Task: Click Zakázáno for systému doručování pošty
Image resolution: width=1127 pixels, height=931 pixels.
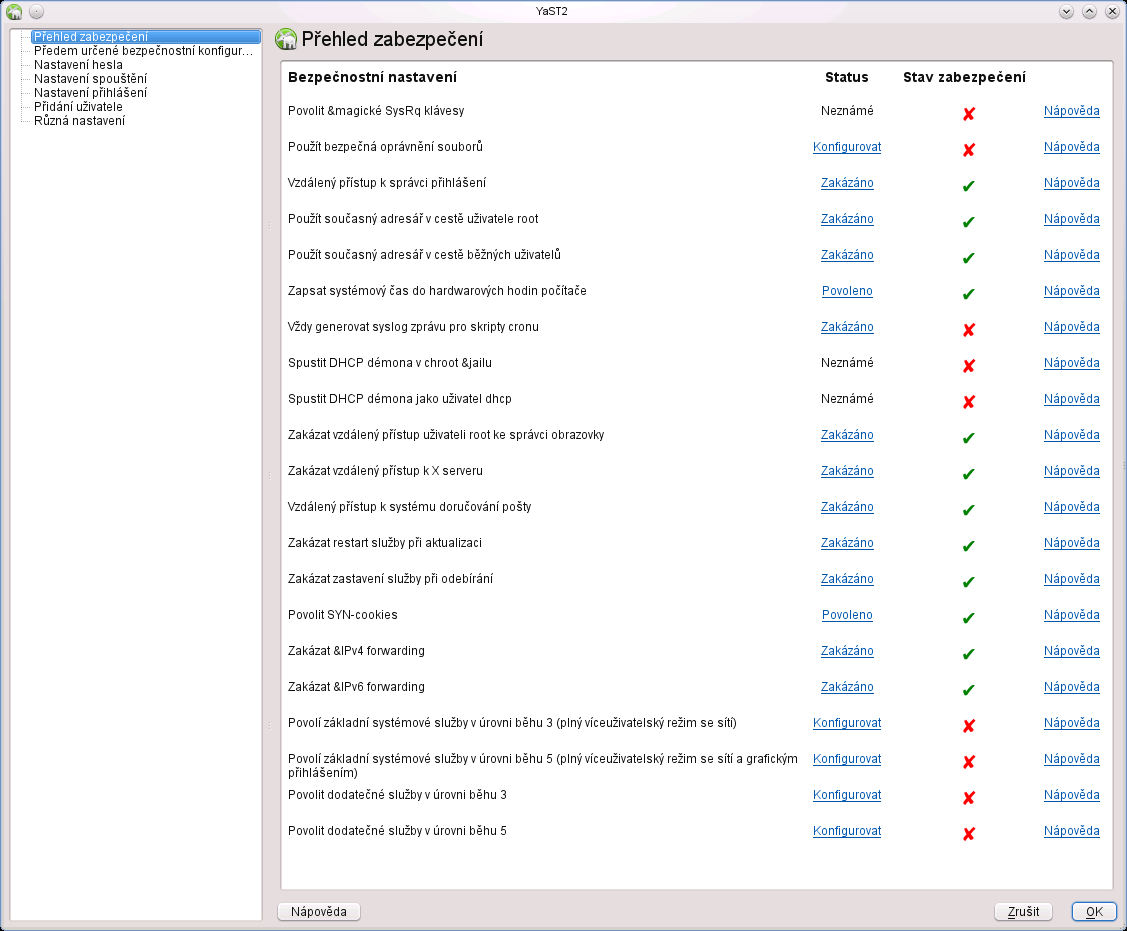Action: 847,506
